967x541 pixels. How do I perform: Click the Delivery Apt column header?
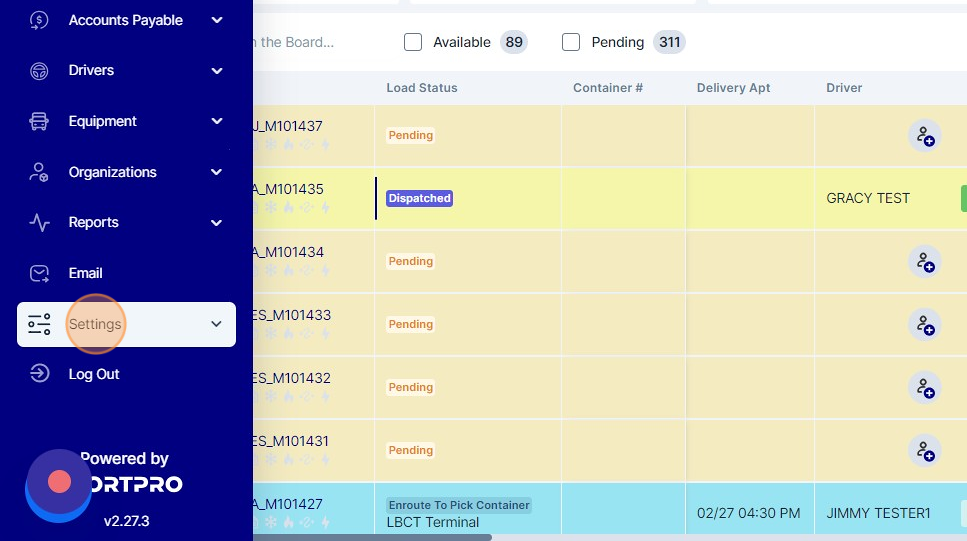click(733, 88)
